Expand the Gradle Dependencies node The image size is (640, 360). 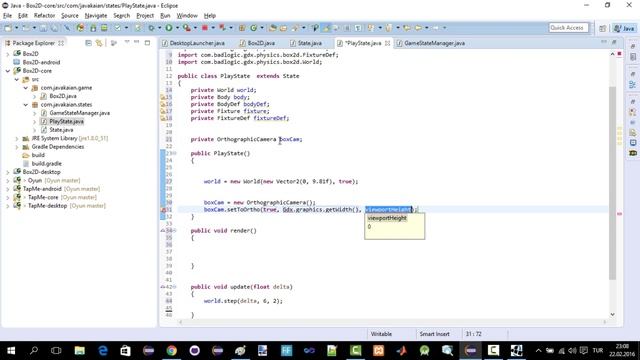pos(17,147)
